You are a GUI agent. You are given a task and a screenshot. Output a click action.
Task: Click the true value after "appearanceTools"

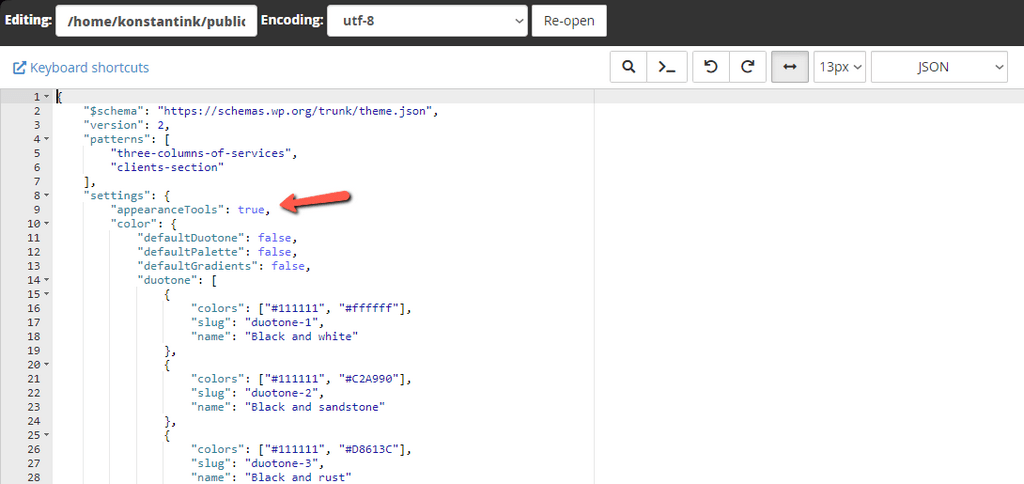[x=250, y=210]
